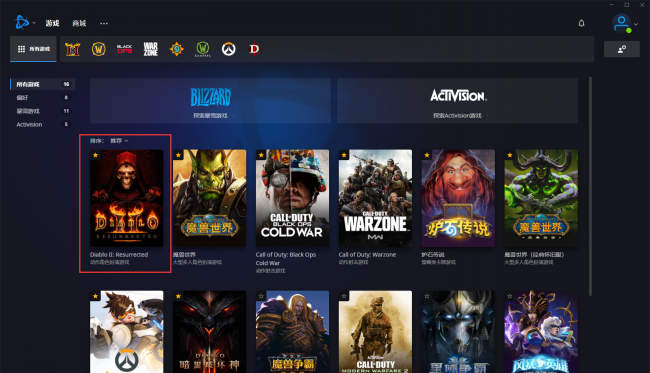Select the 所有游戏 grid tab

[33, 49]
